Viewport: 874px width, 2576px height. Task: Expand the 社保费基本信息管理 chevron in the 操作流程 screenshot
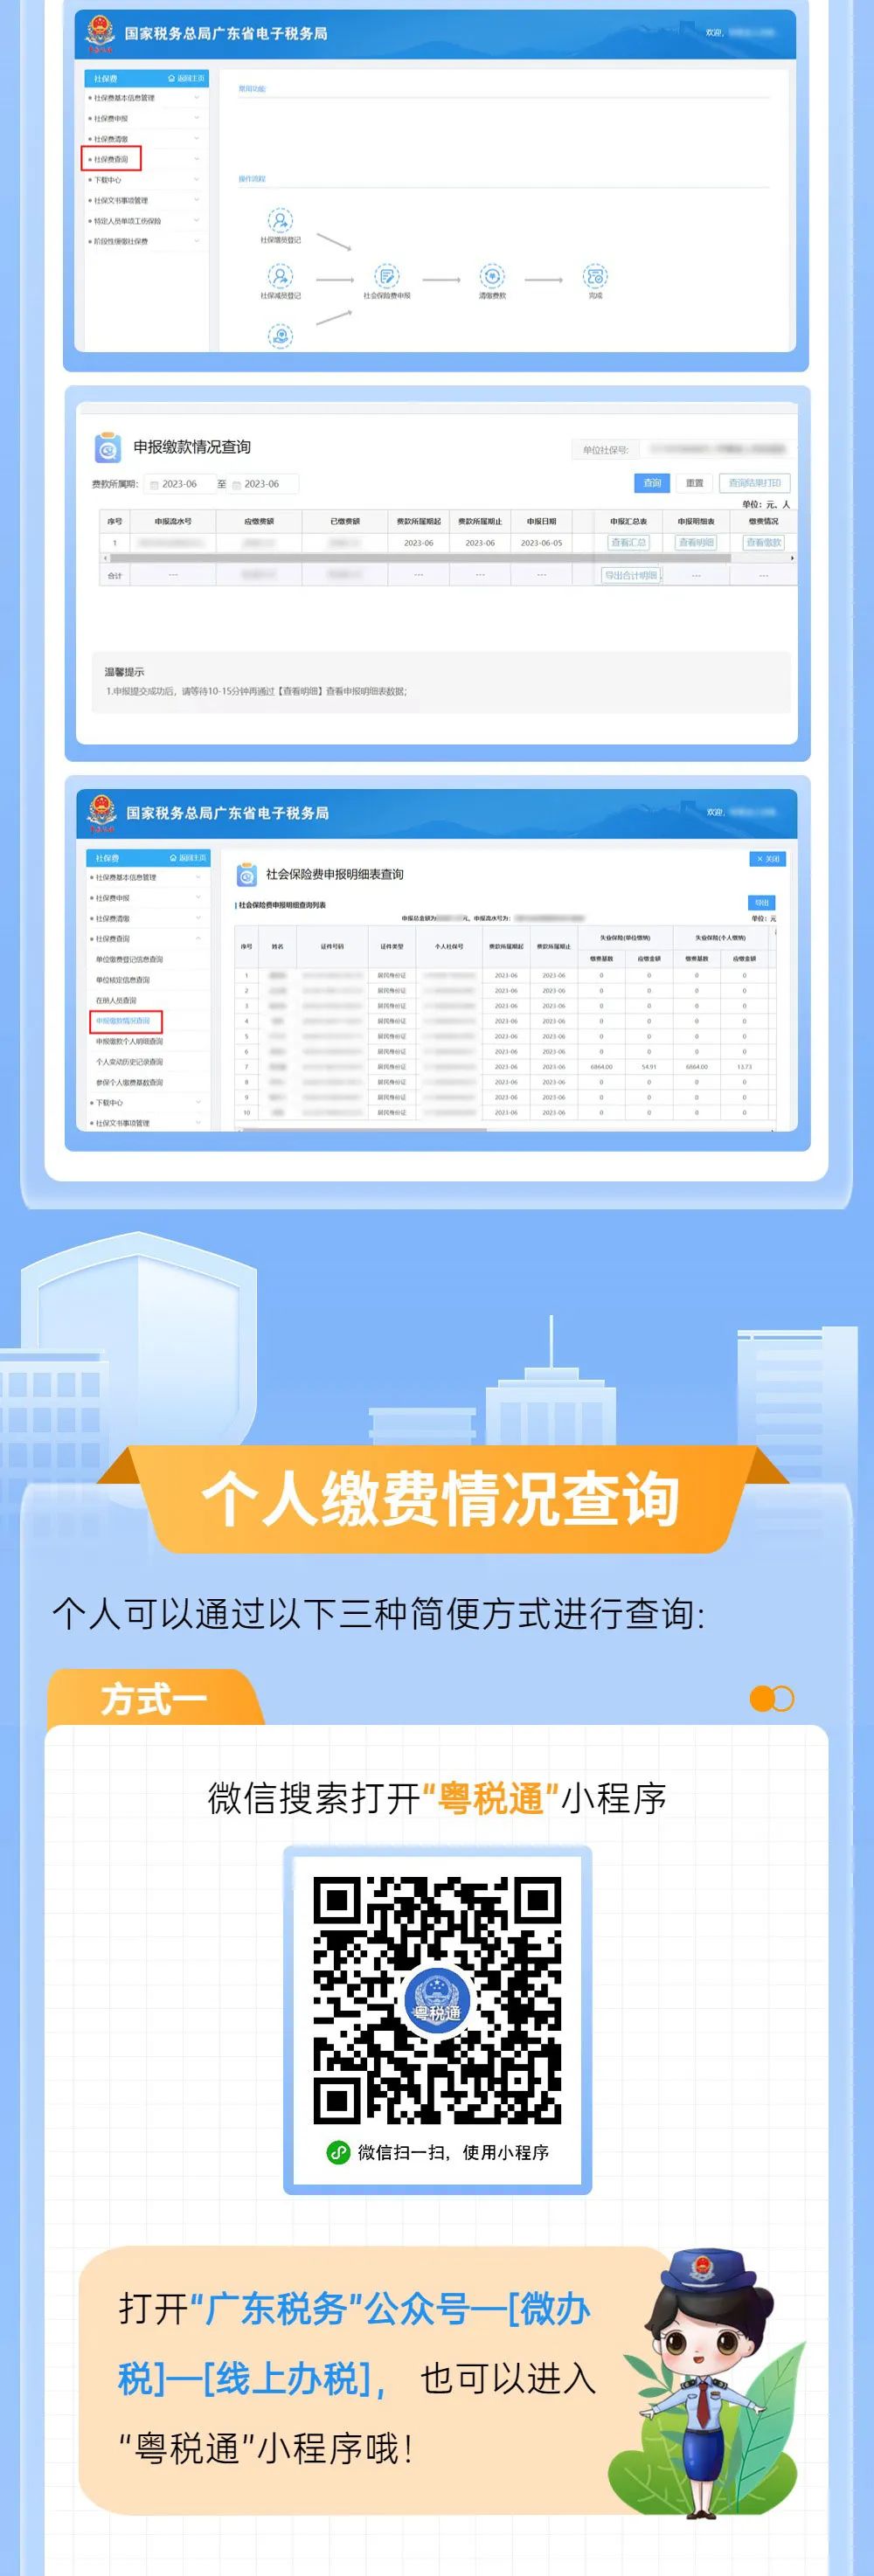(196, 98)
